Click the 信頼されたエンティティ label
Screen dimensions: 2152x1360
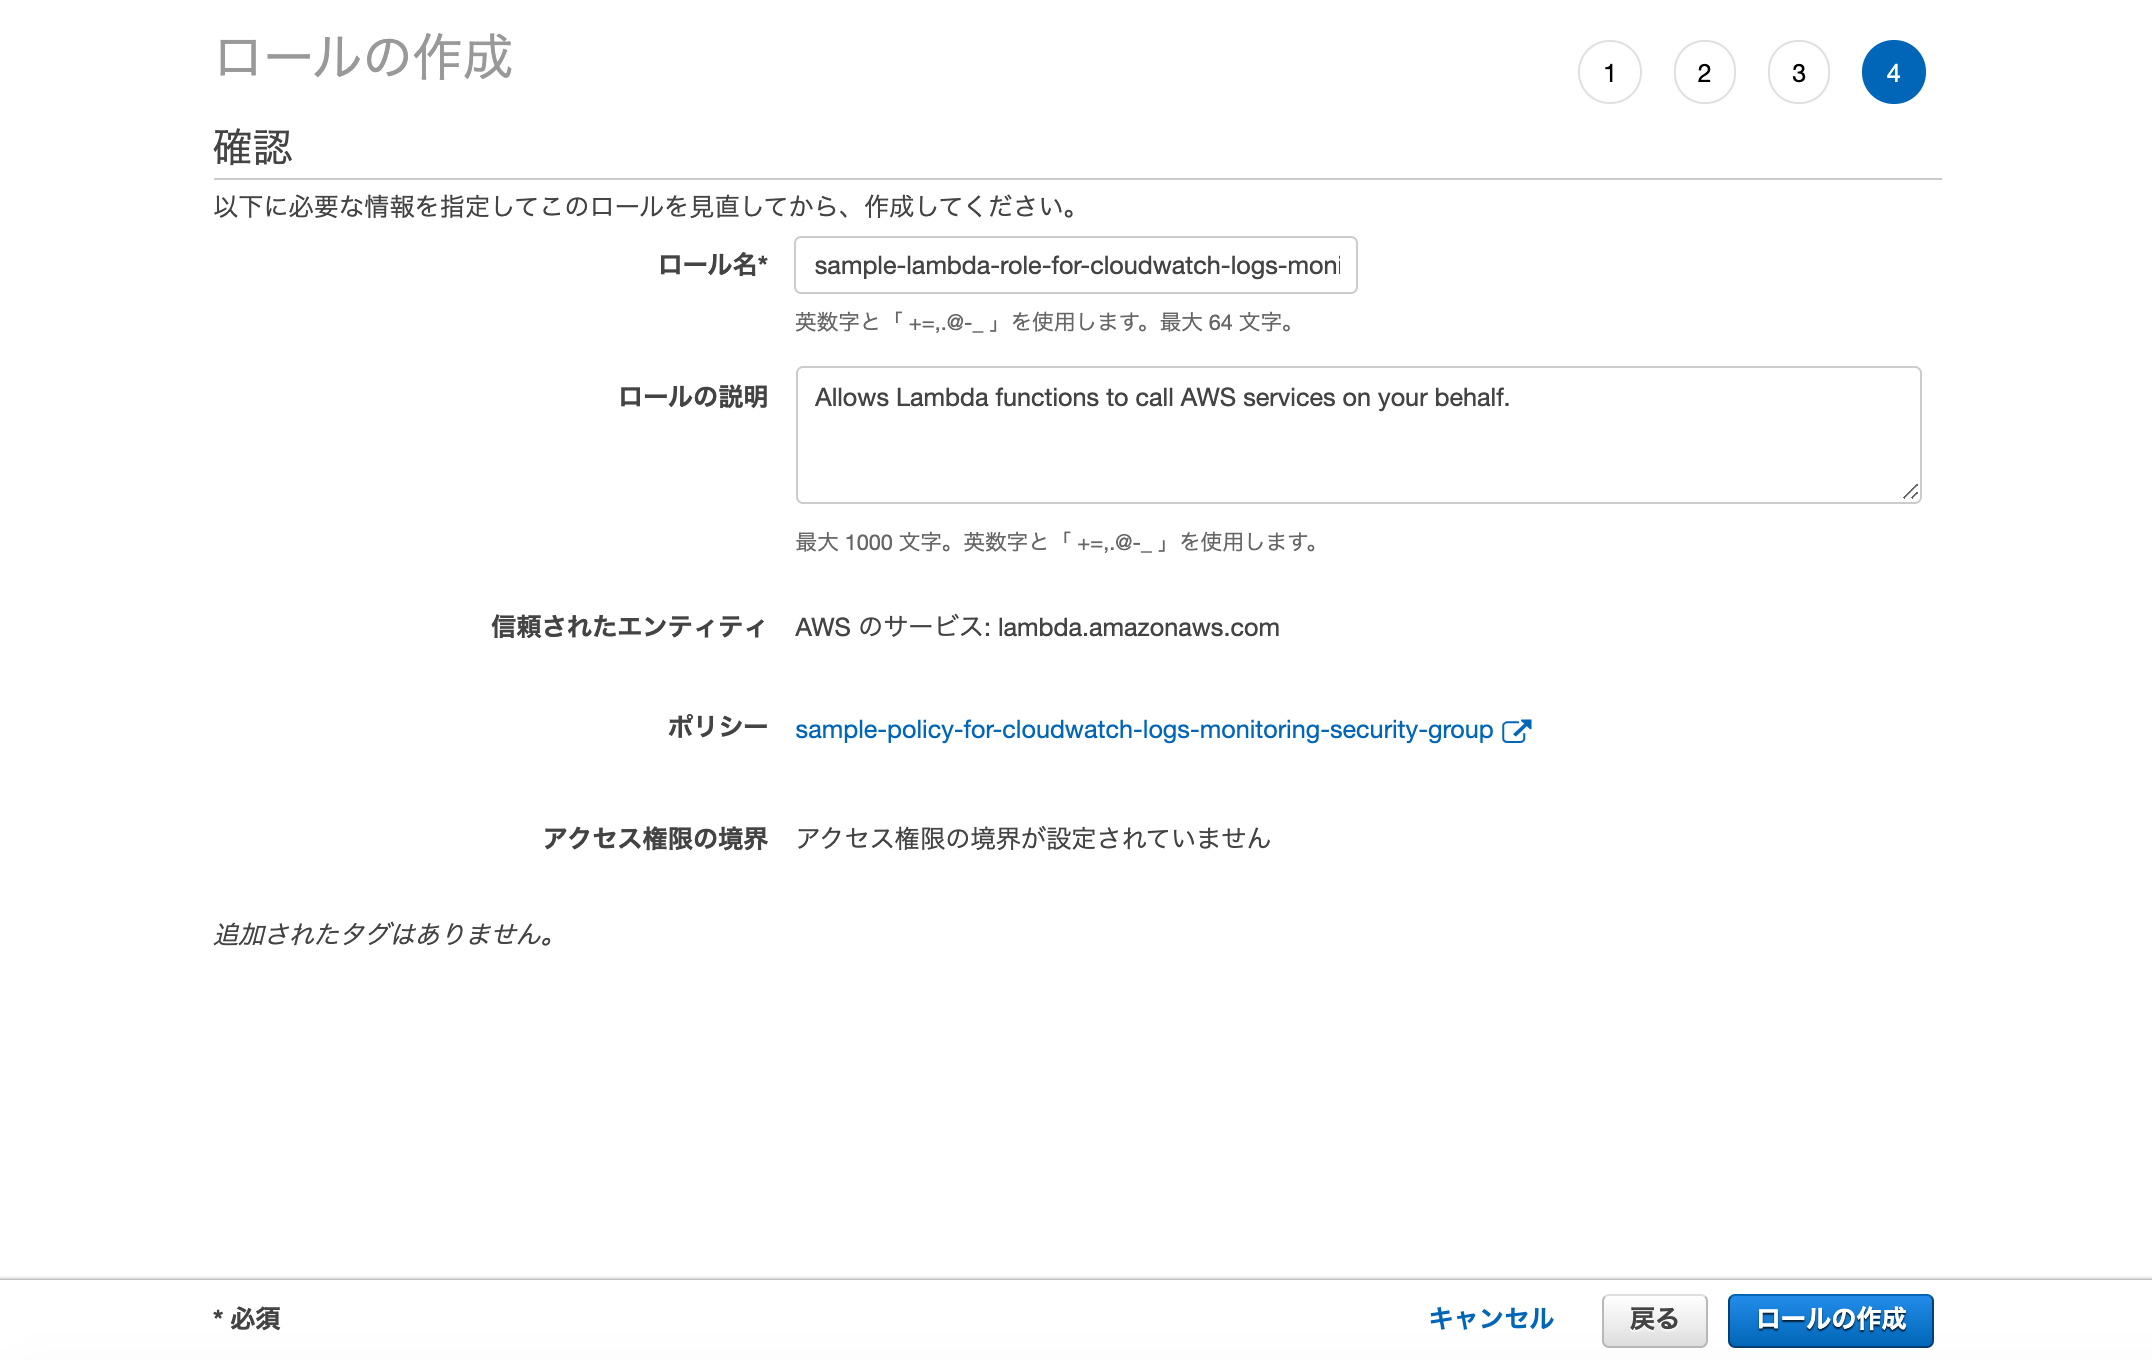click(629, 627)
